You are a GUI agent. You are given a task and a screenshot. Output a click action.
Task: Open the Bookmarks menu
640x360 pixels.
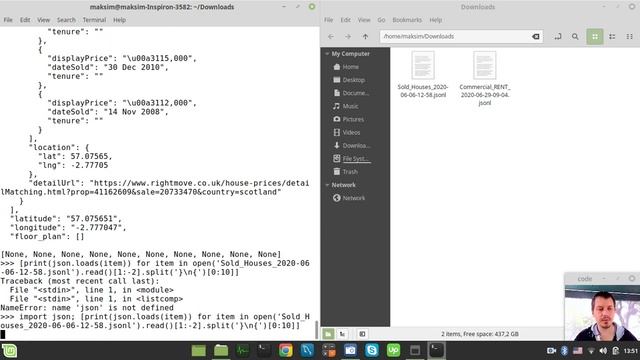[407, 20]
